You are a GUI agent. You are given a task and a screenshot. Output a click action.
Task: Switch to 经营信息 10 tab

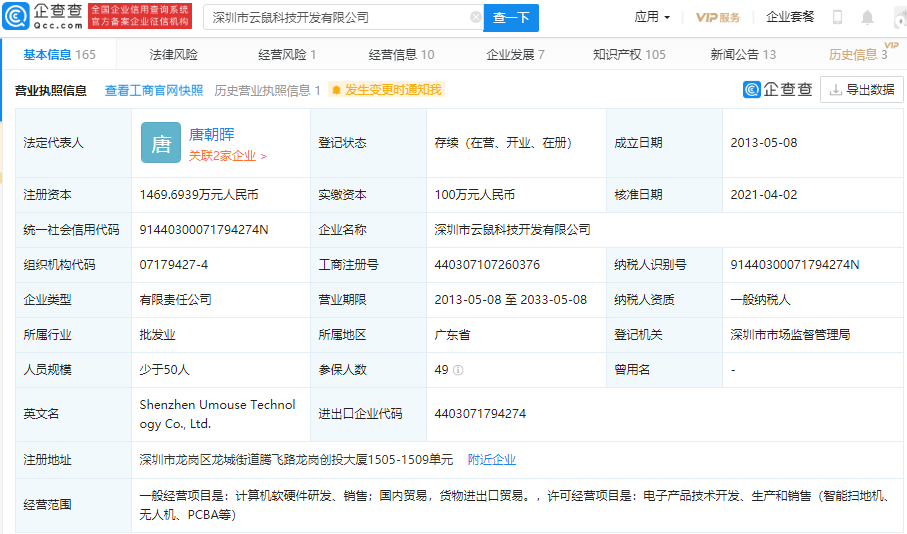click(401, 55)
